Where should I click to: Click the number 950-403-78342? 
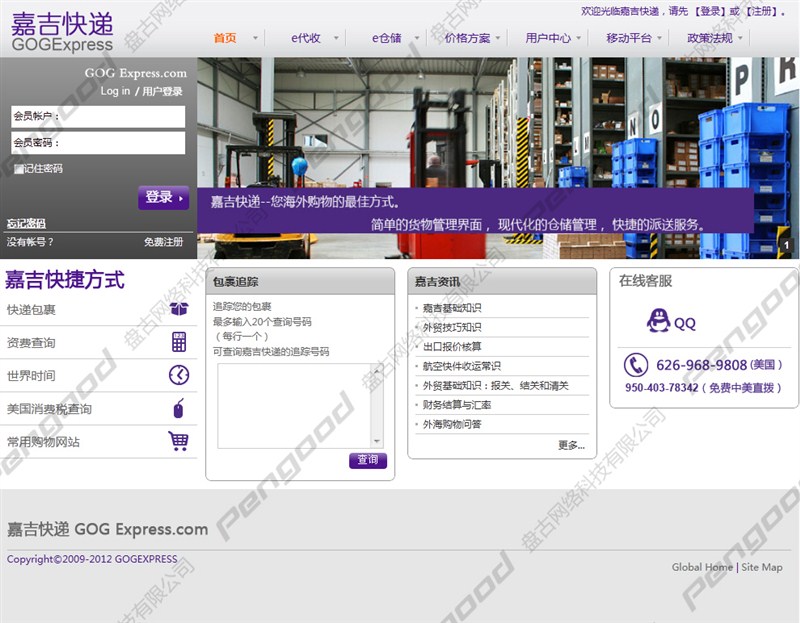click(x=661, y=388)
